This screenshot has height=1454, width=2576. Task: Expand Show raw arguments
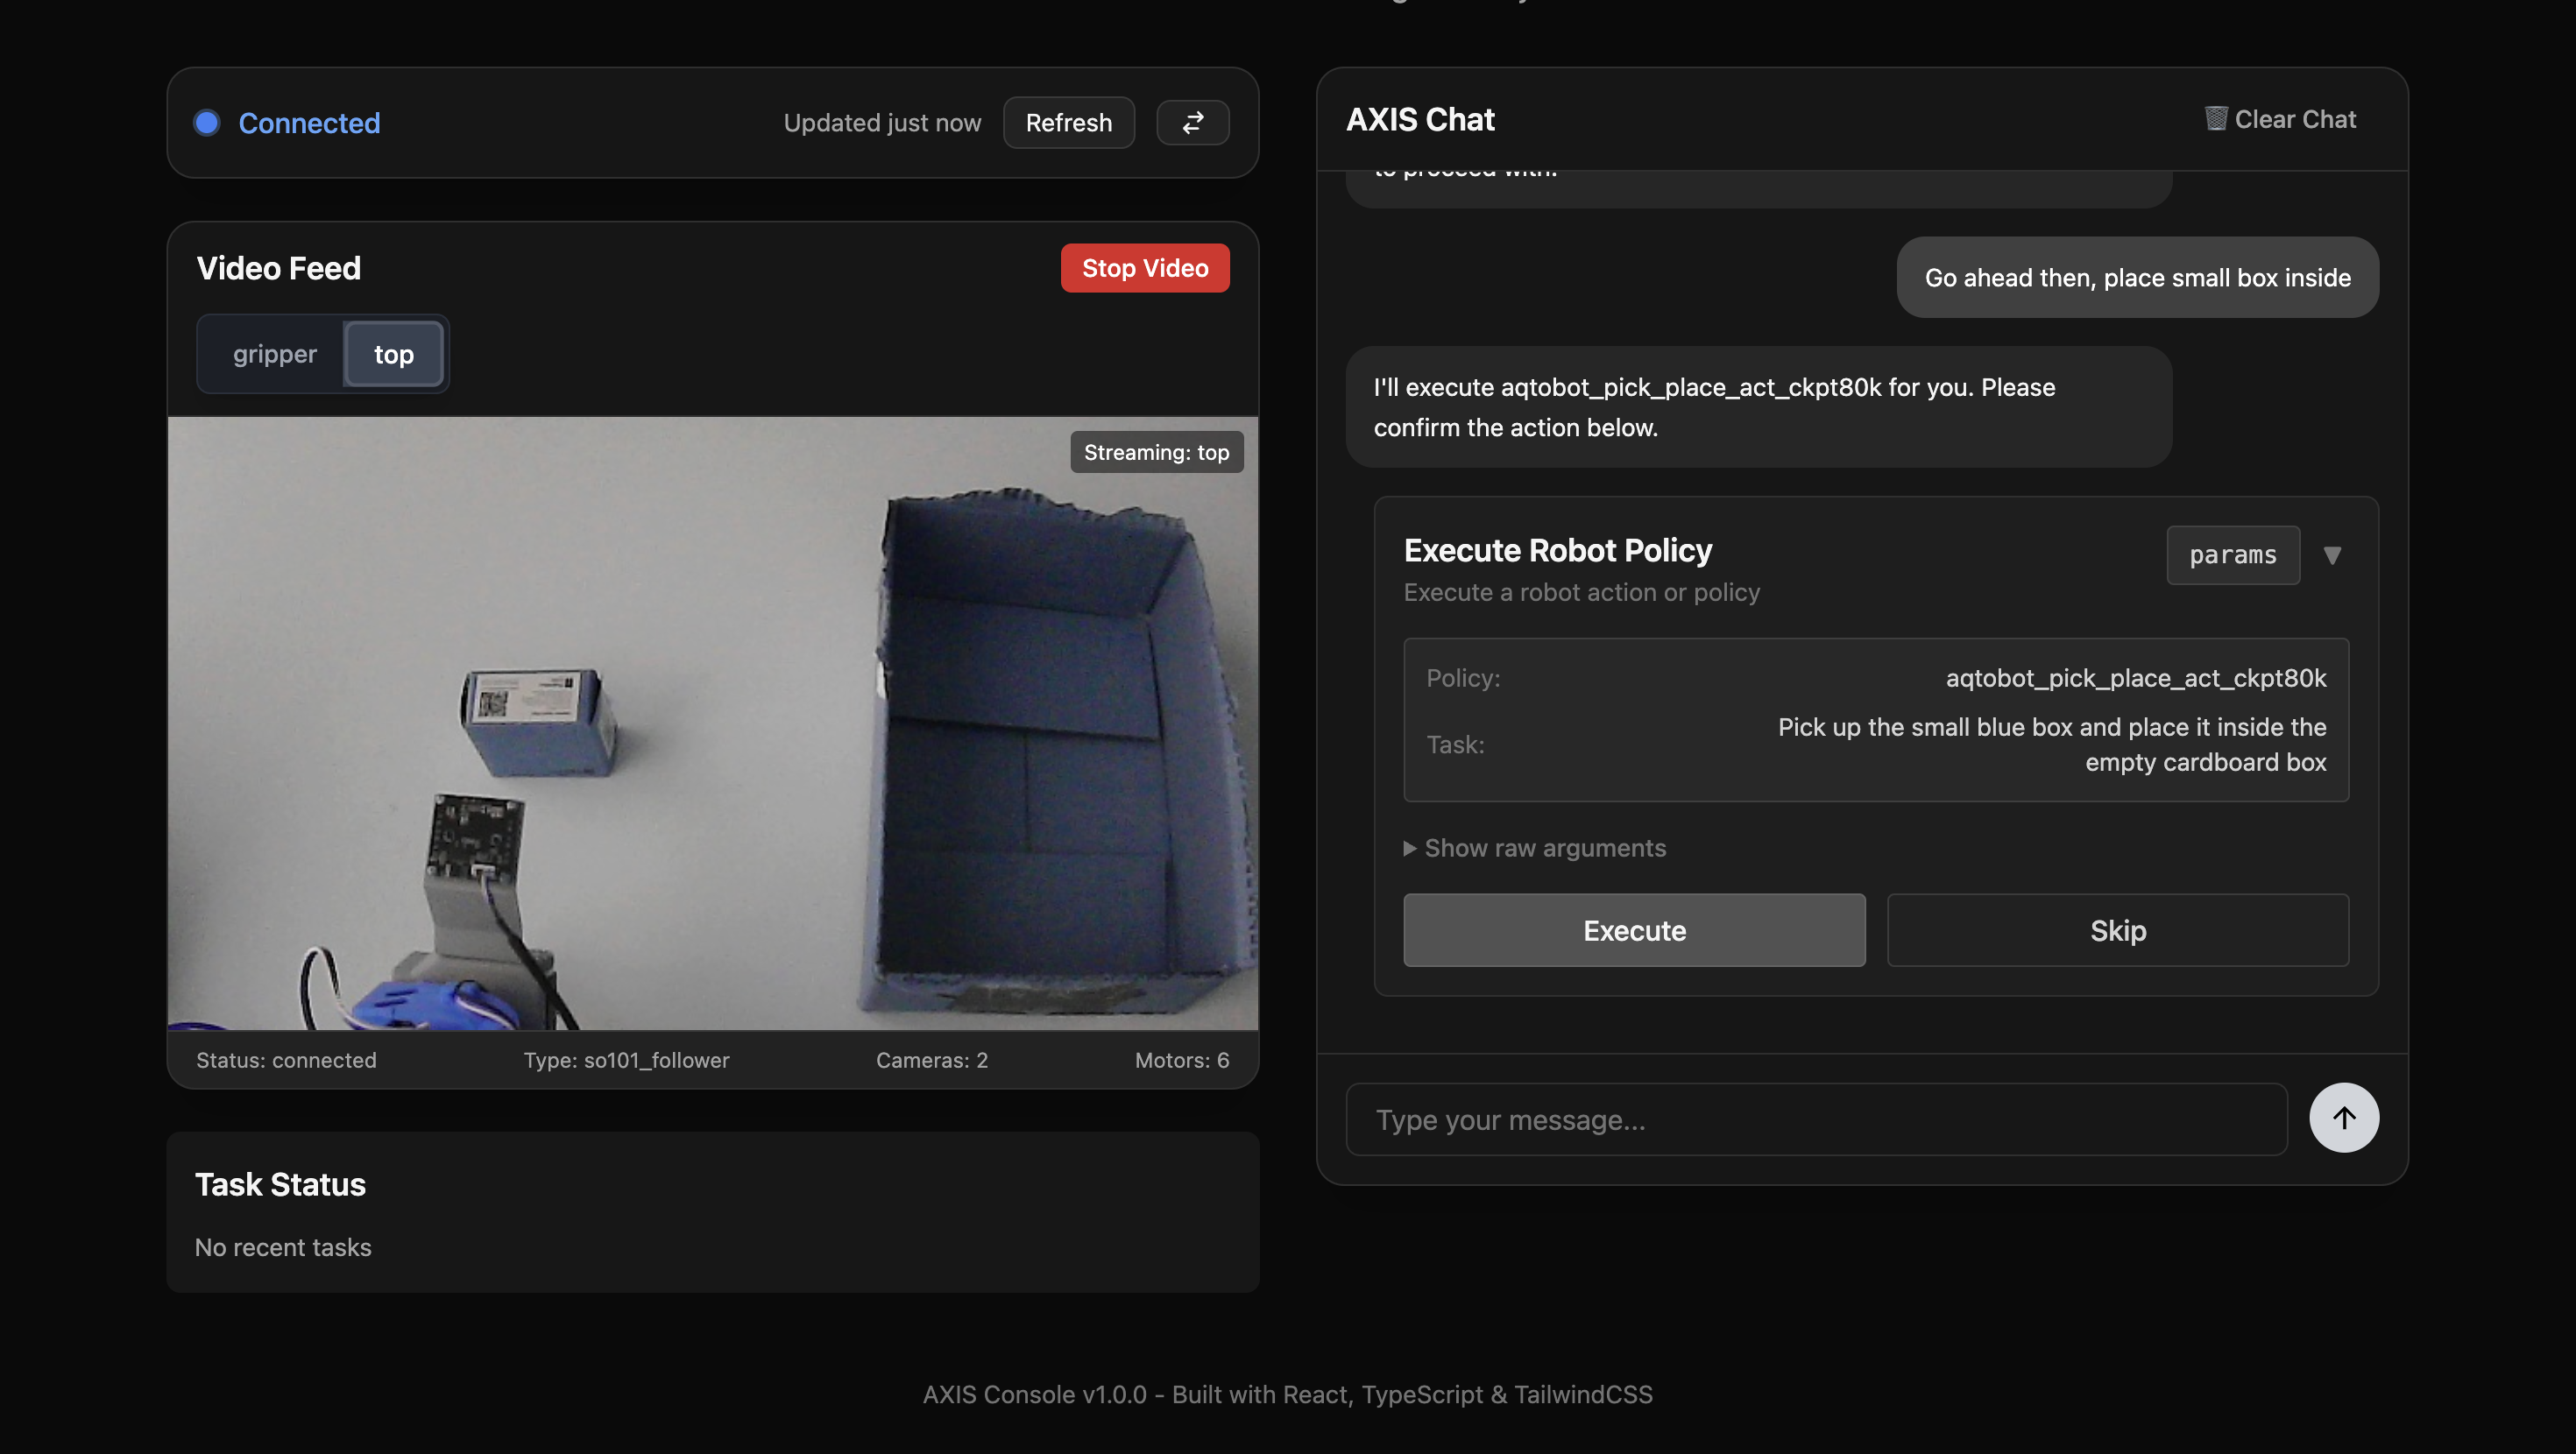coord(1535,848)
